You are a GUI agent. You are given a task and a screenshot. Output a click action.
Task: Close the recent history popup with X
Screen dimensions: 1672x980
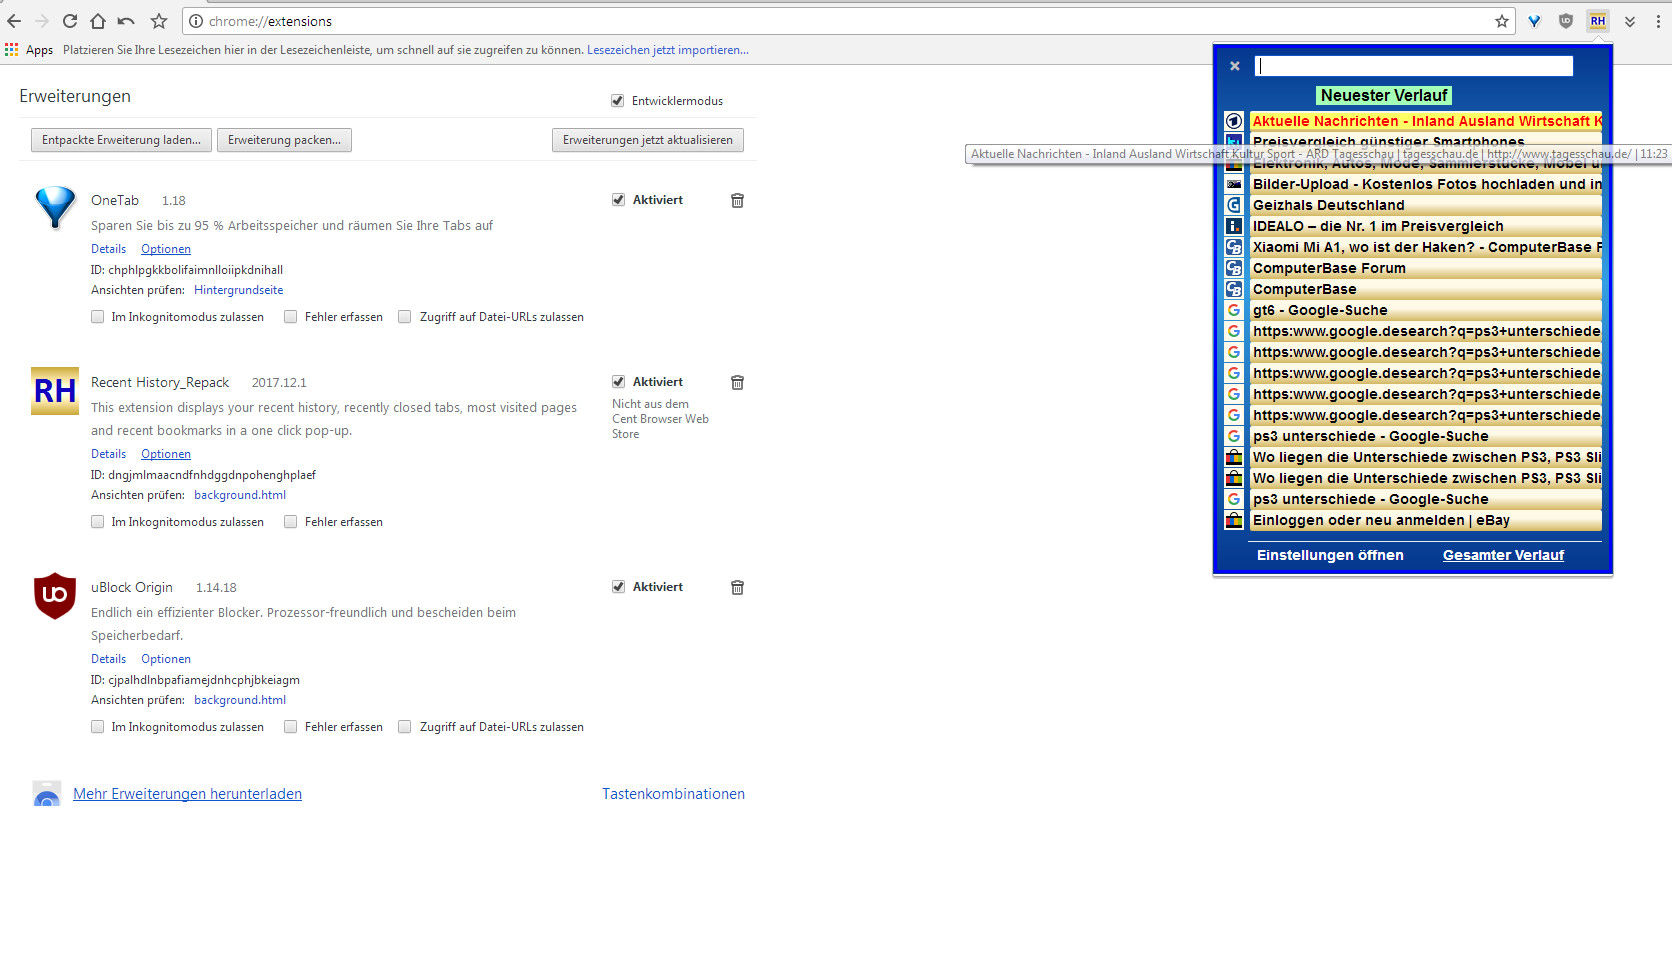[x=1235, y=66]
